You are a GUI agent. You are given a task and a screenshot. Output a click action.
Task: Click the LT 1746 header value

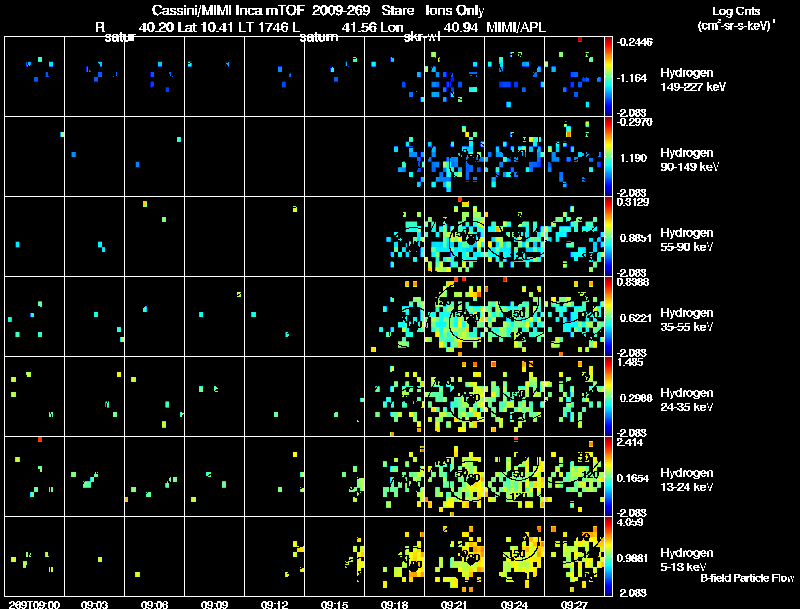click(x=263, y=27)
